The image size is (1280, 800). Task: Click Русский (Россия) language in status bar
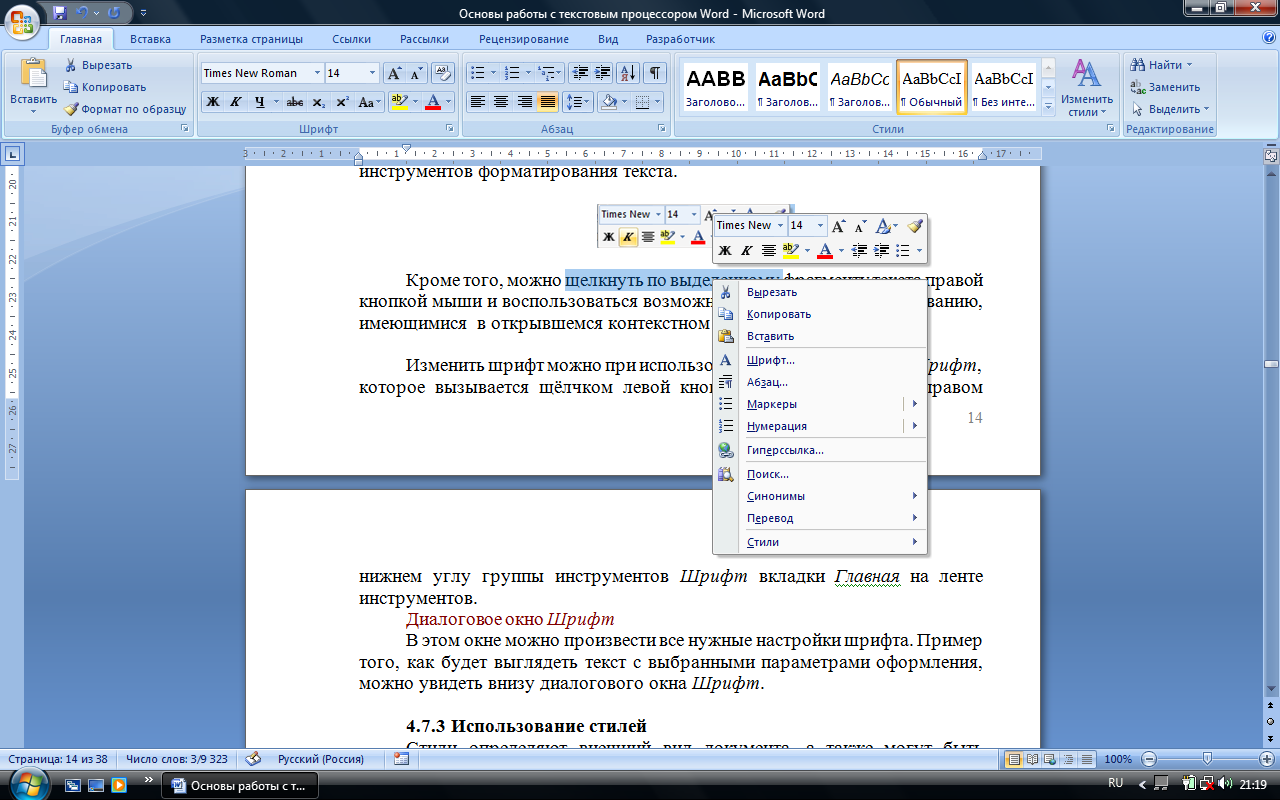coord(321,759)
